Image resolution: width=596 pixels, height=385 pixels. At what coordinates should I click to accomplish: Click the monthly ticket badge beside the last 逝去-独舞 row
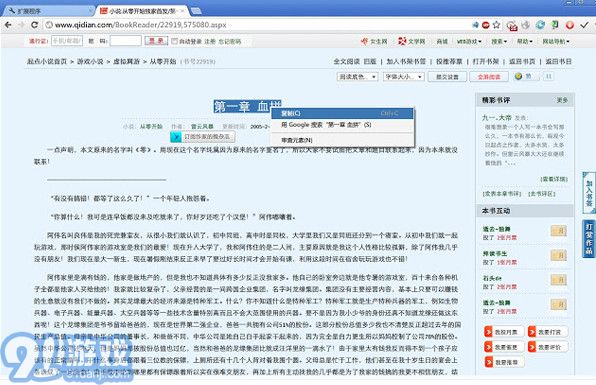point(558,304)
